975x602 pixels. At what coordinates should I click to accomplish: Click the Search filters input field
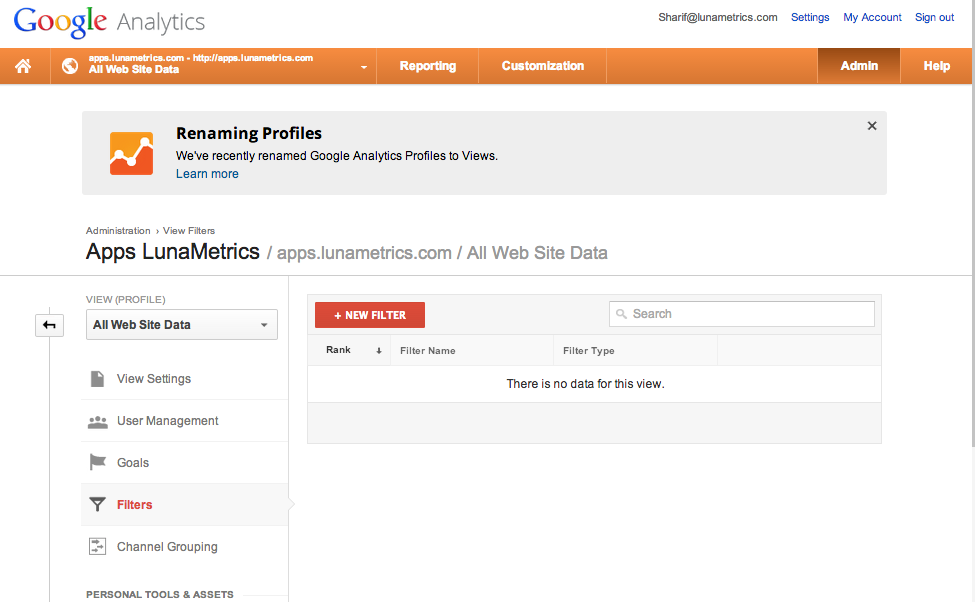click(742, 314)
